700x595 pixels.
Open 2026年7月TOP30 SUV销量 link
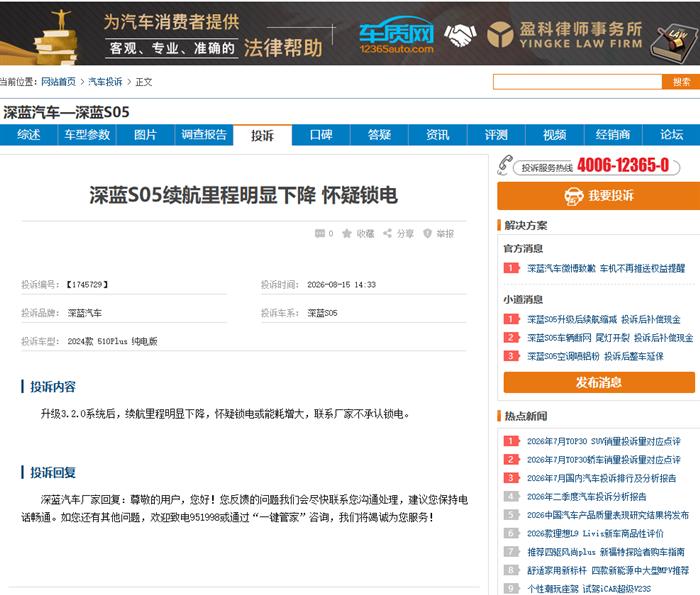(x=604, y=441)
